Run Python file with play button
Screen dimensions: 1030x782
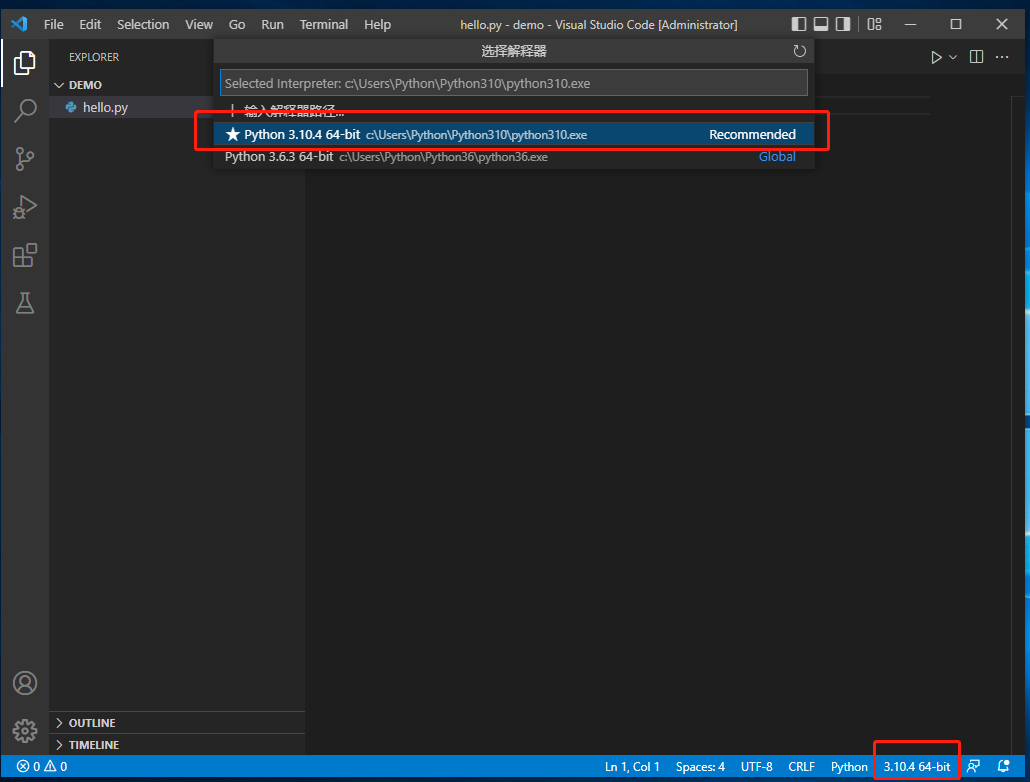point(936,58)
